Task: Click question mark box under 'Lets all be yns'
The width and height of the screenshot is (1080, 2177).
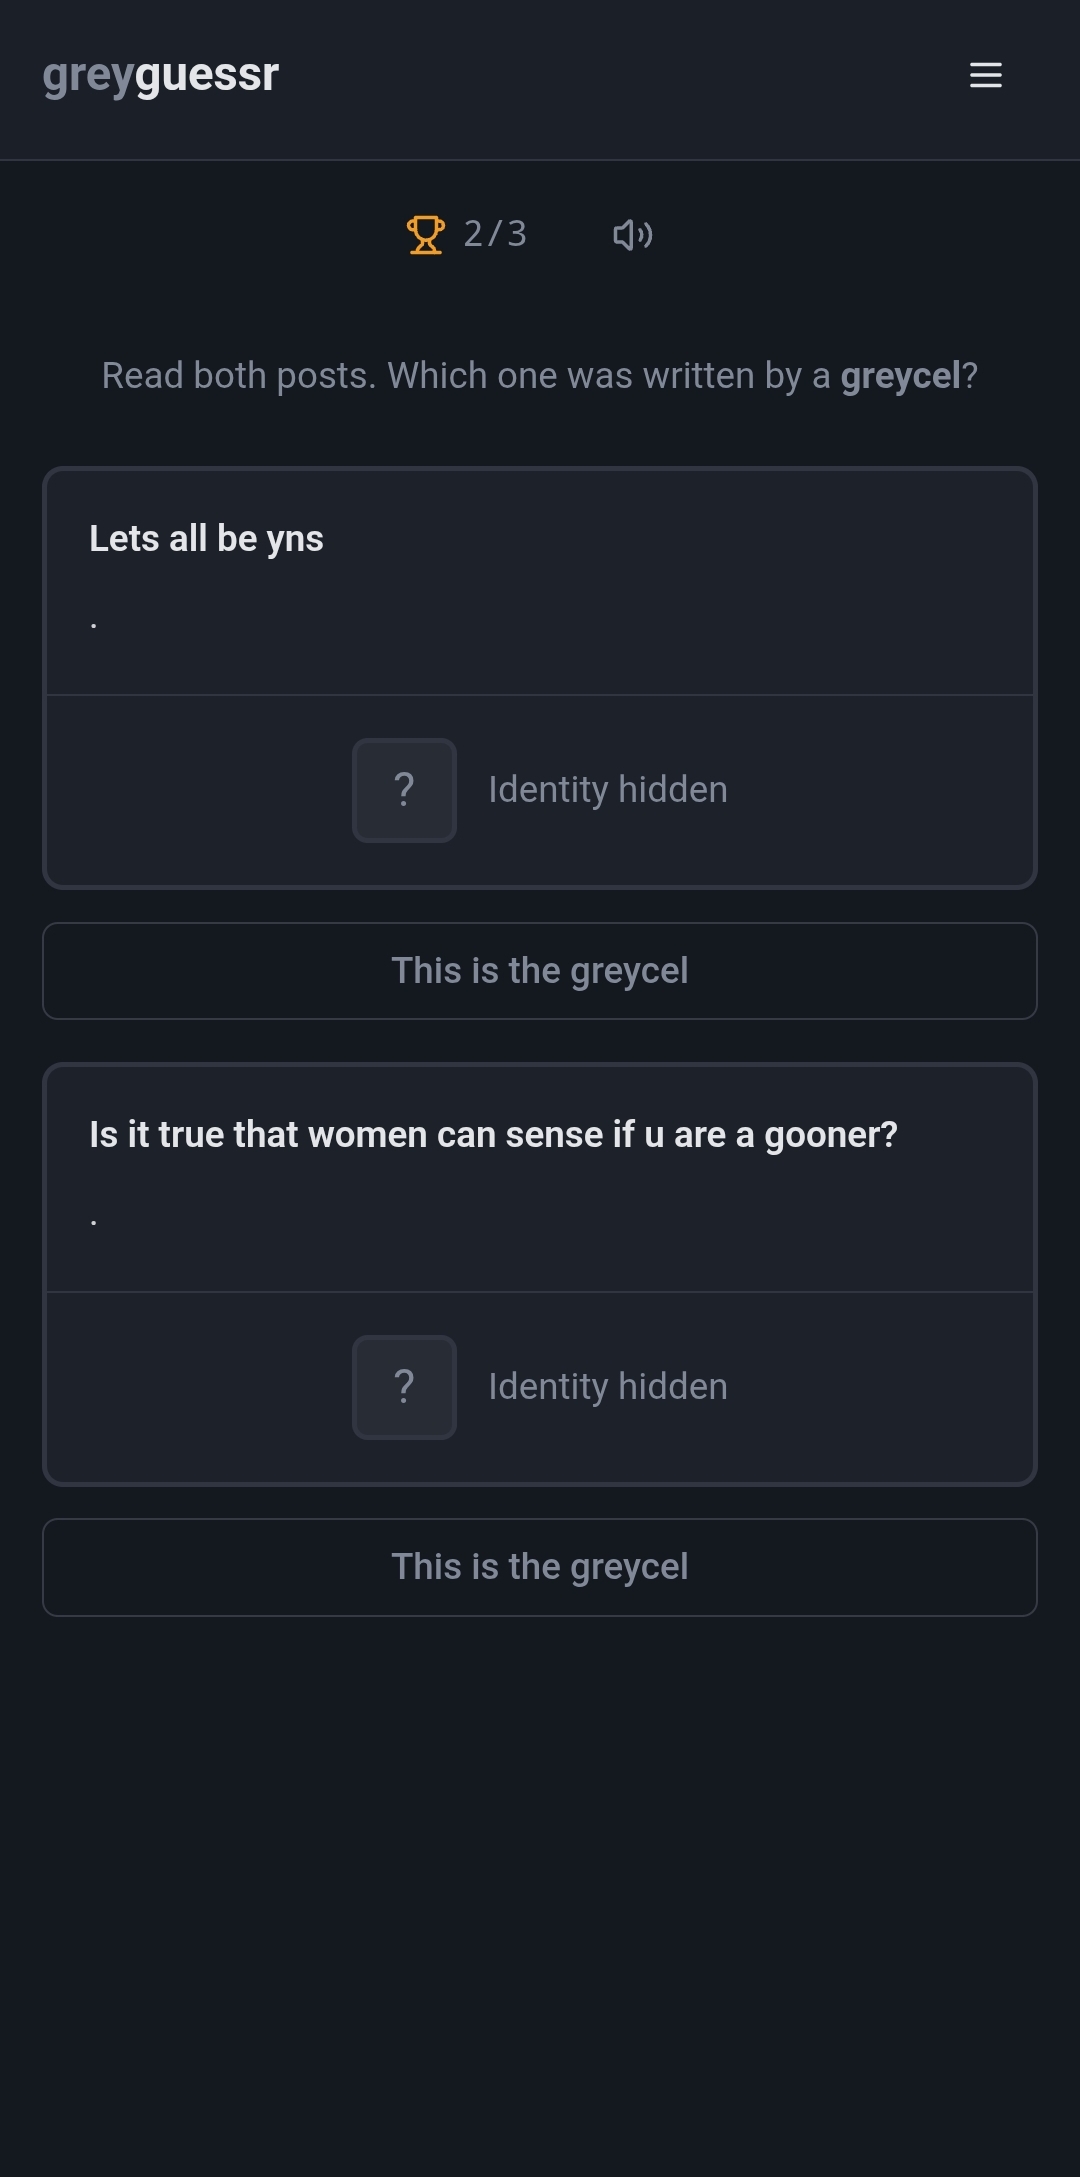Action: [404, 790]
